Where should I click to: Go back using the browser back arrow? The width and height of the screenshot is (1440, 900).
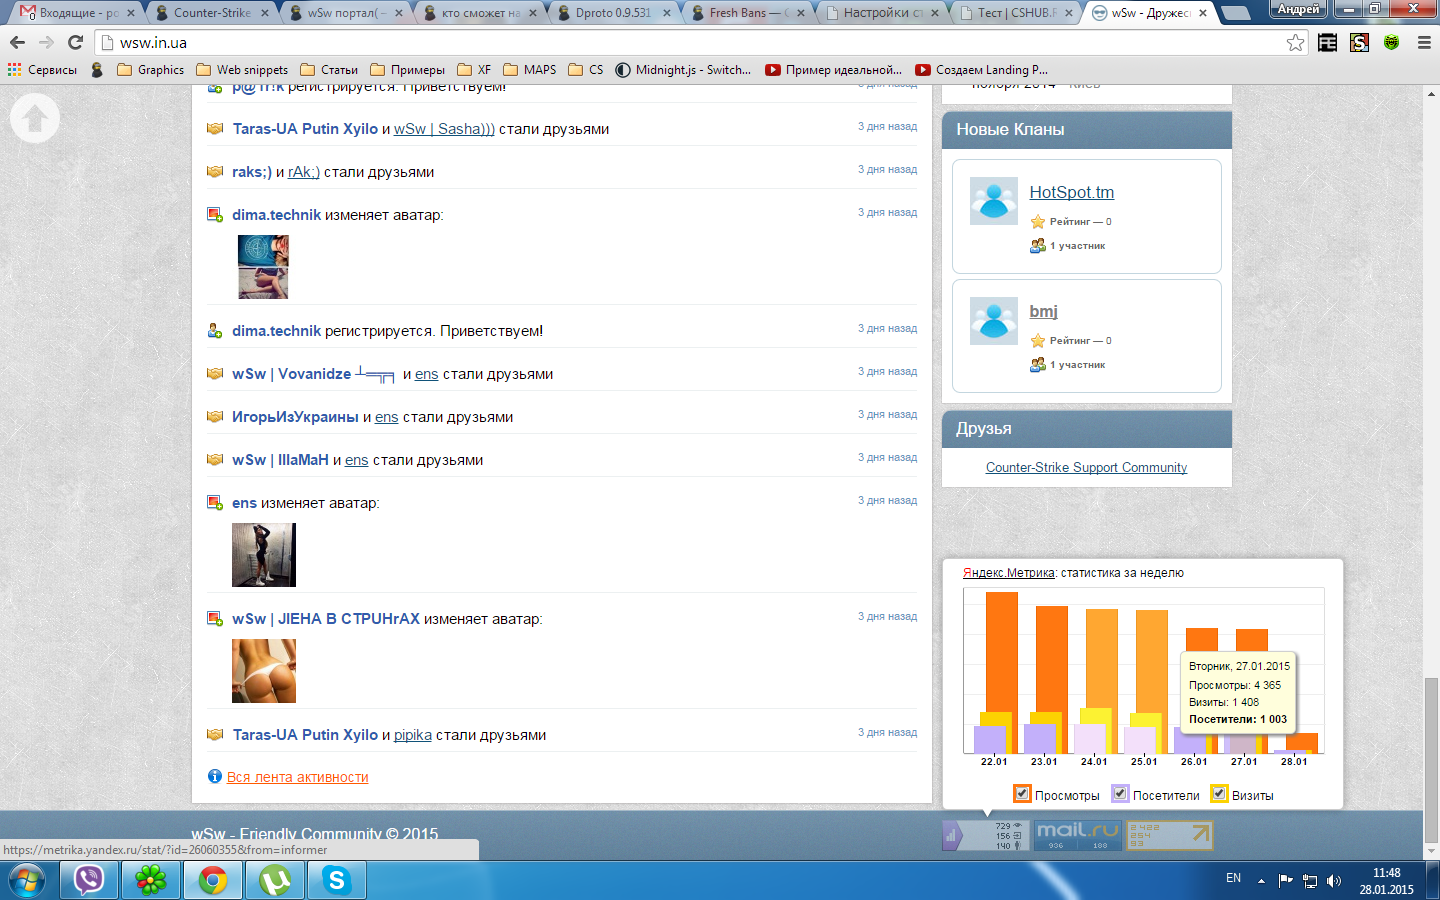(17, 42)
